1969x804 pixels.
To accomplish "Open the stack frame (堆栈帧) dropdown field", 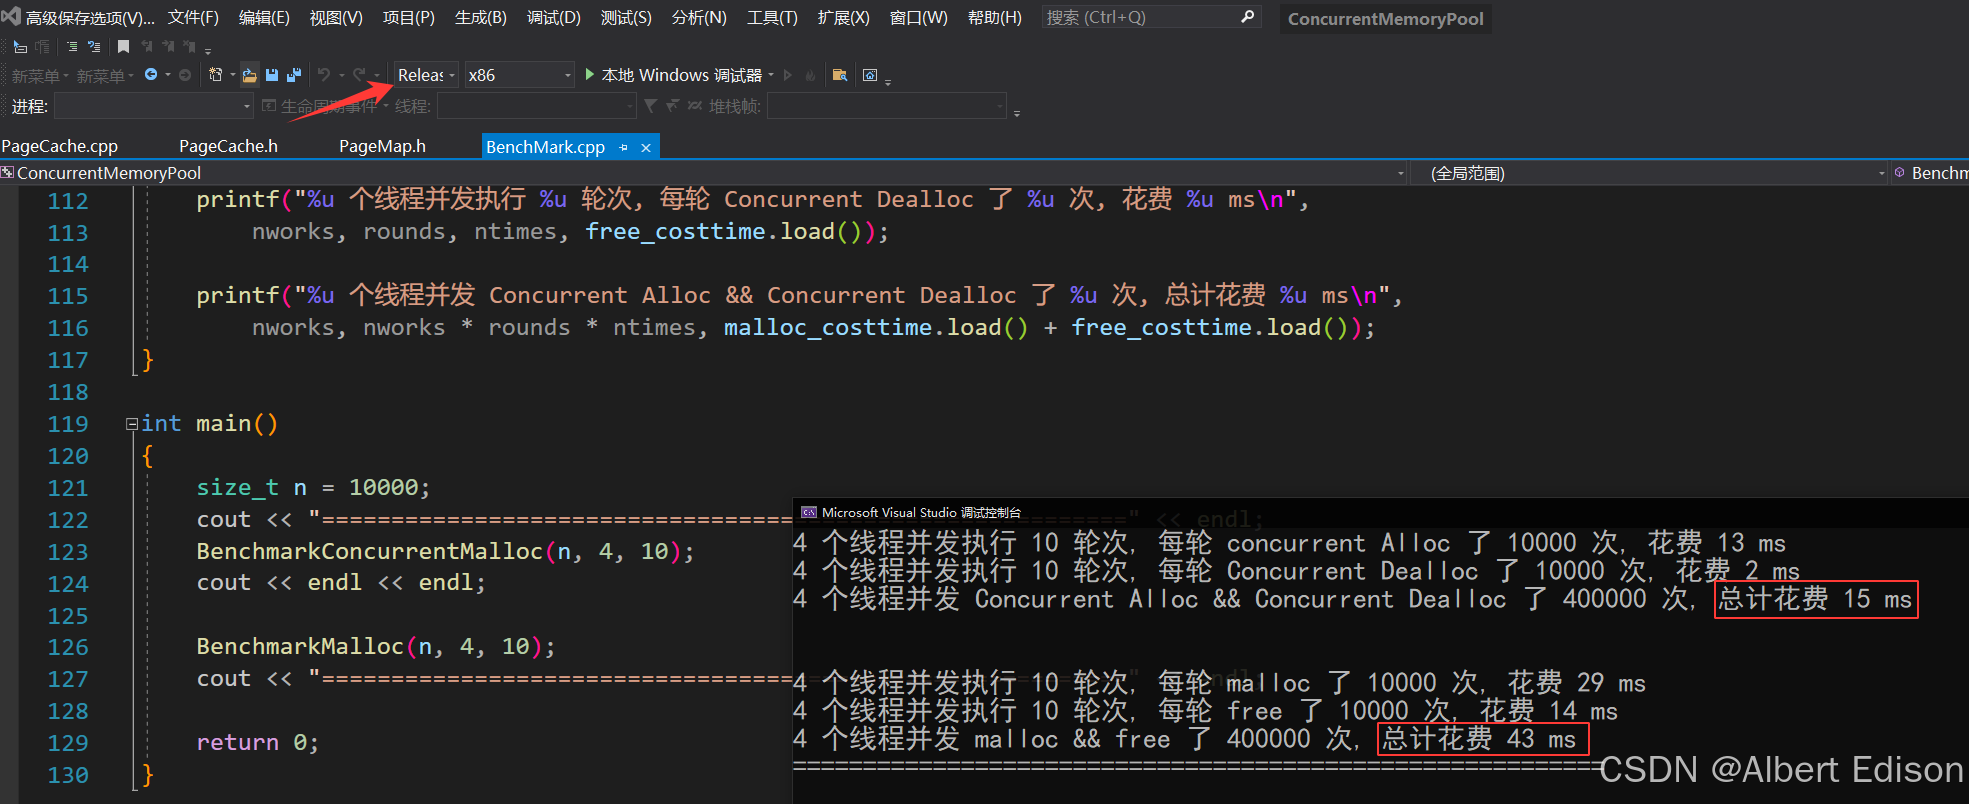I will [886, 106].
